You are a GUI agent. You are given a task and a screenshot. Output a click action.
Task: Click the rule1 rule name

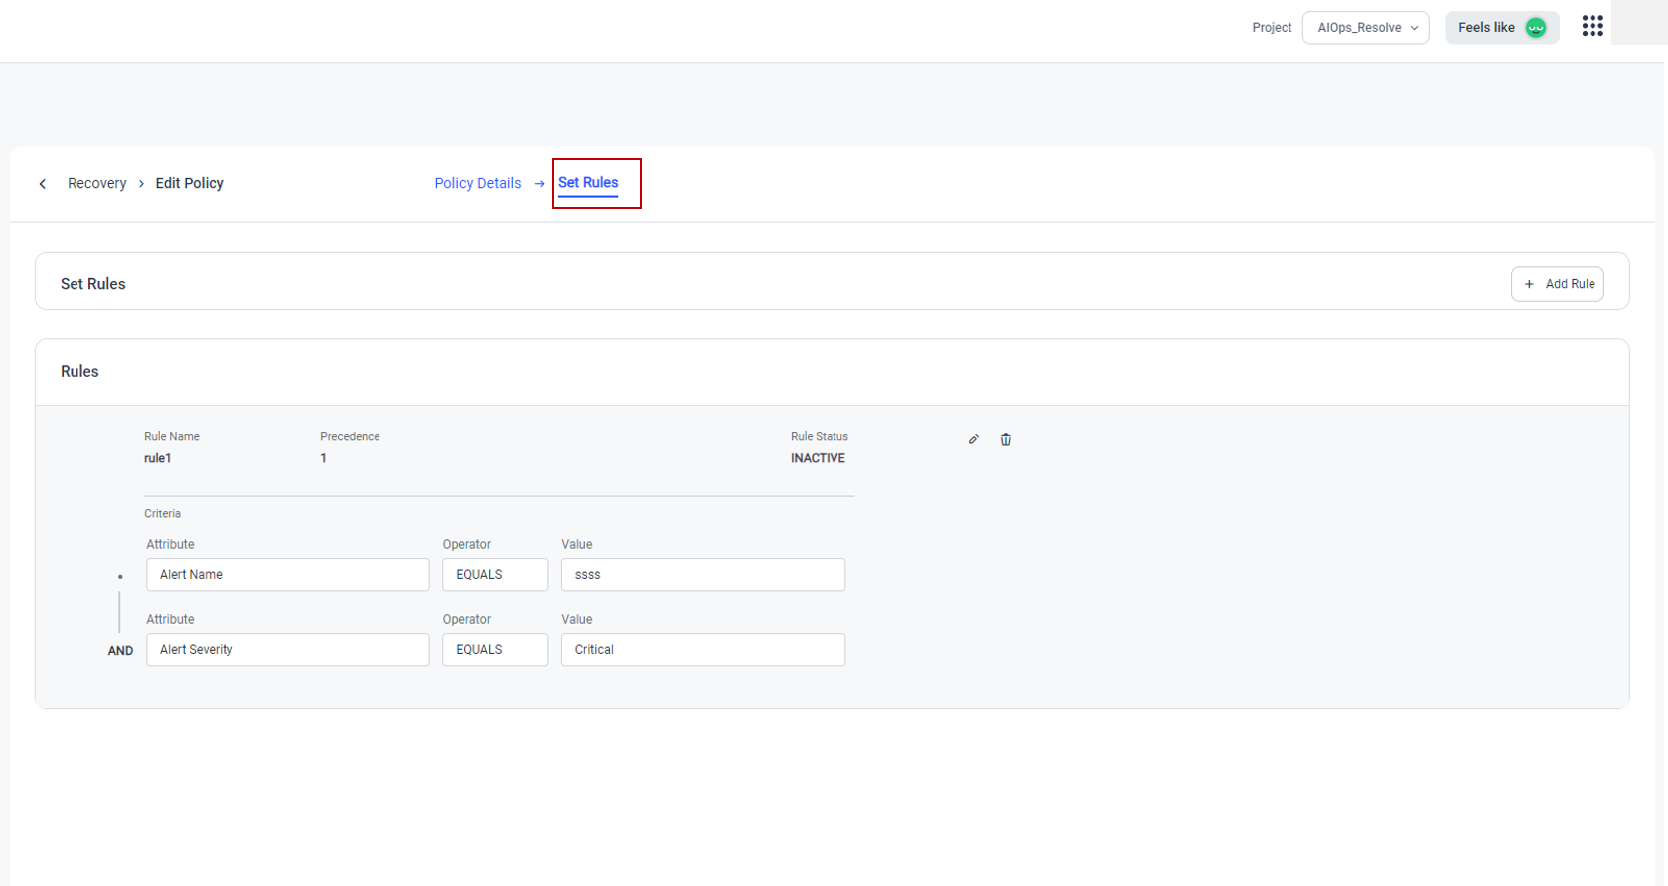click(x=158, y=458)
